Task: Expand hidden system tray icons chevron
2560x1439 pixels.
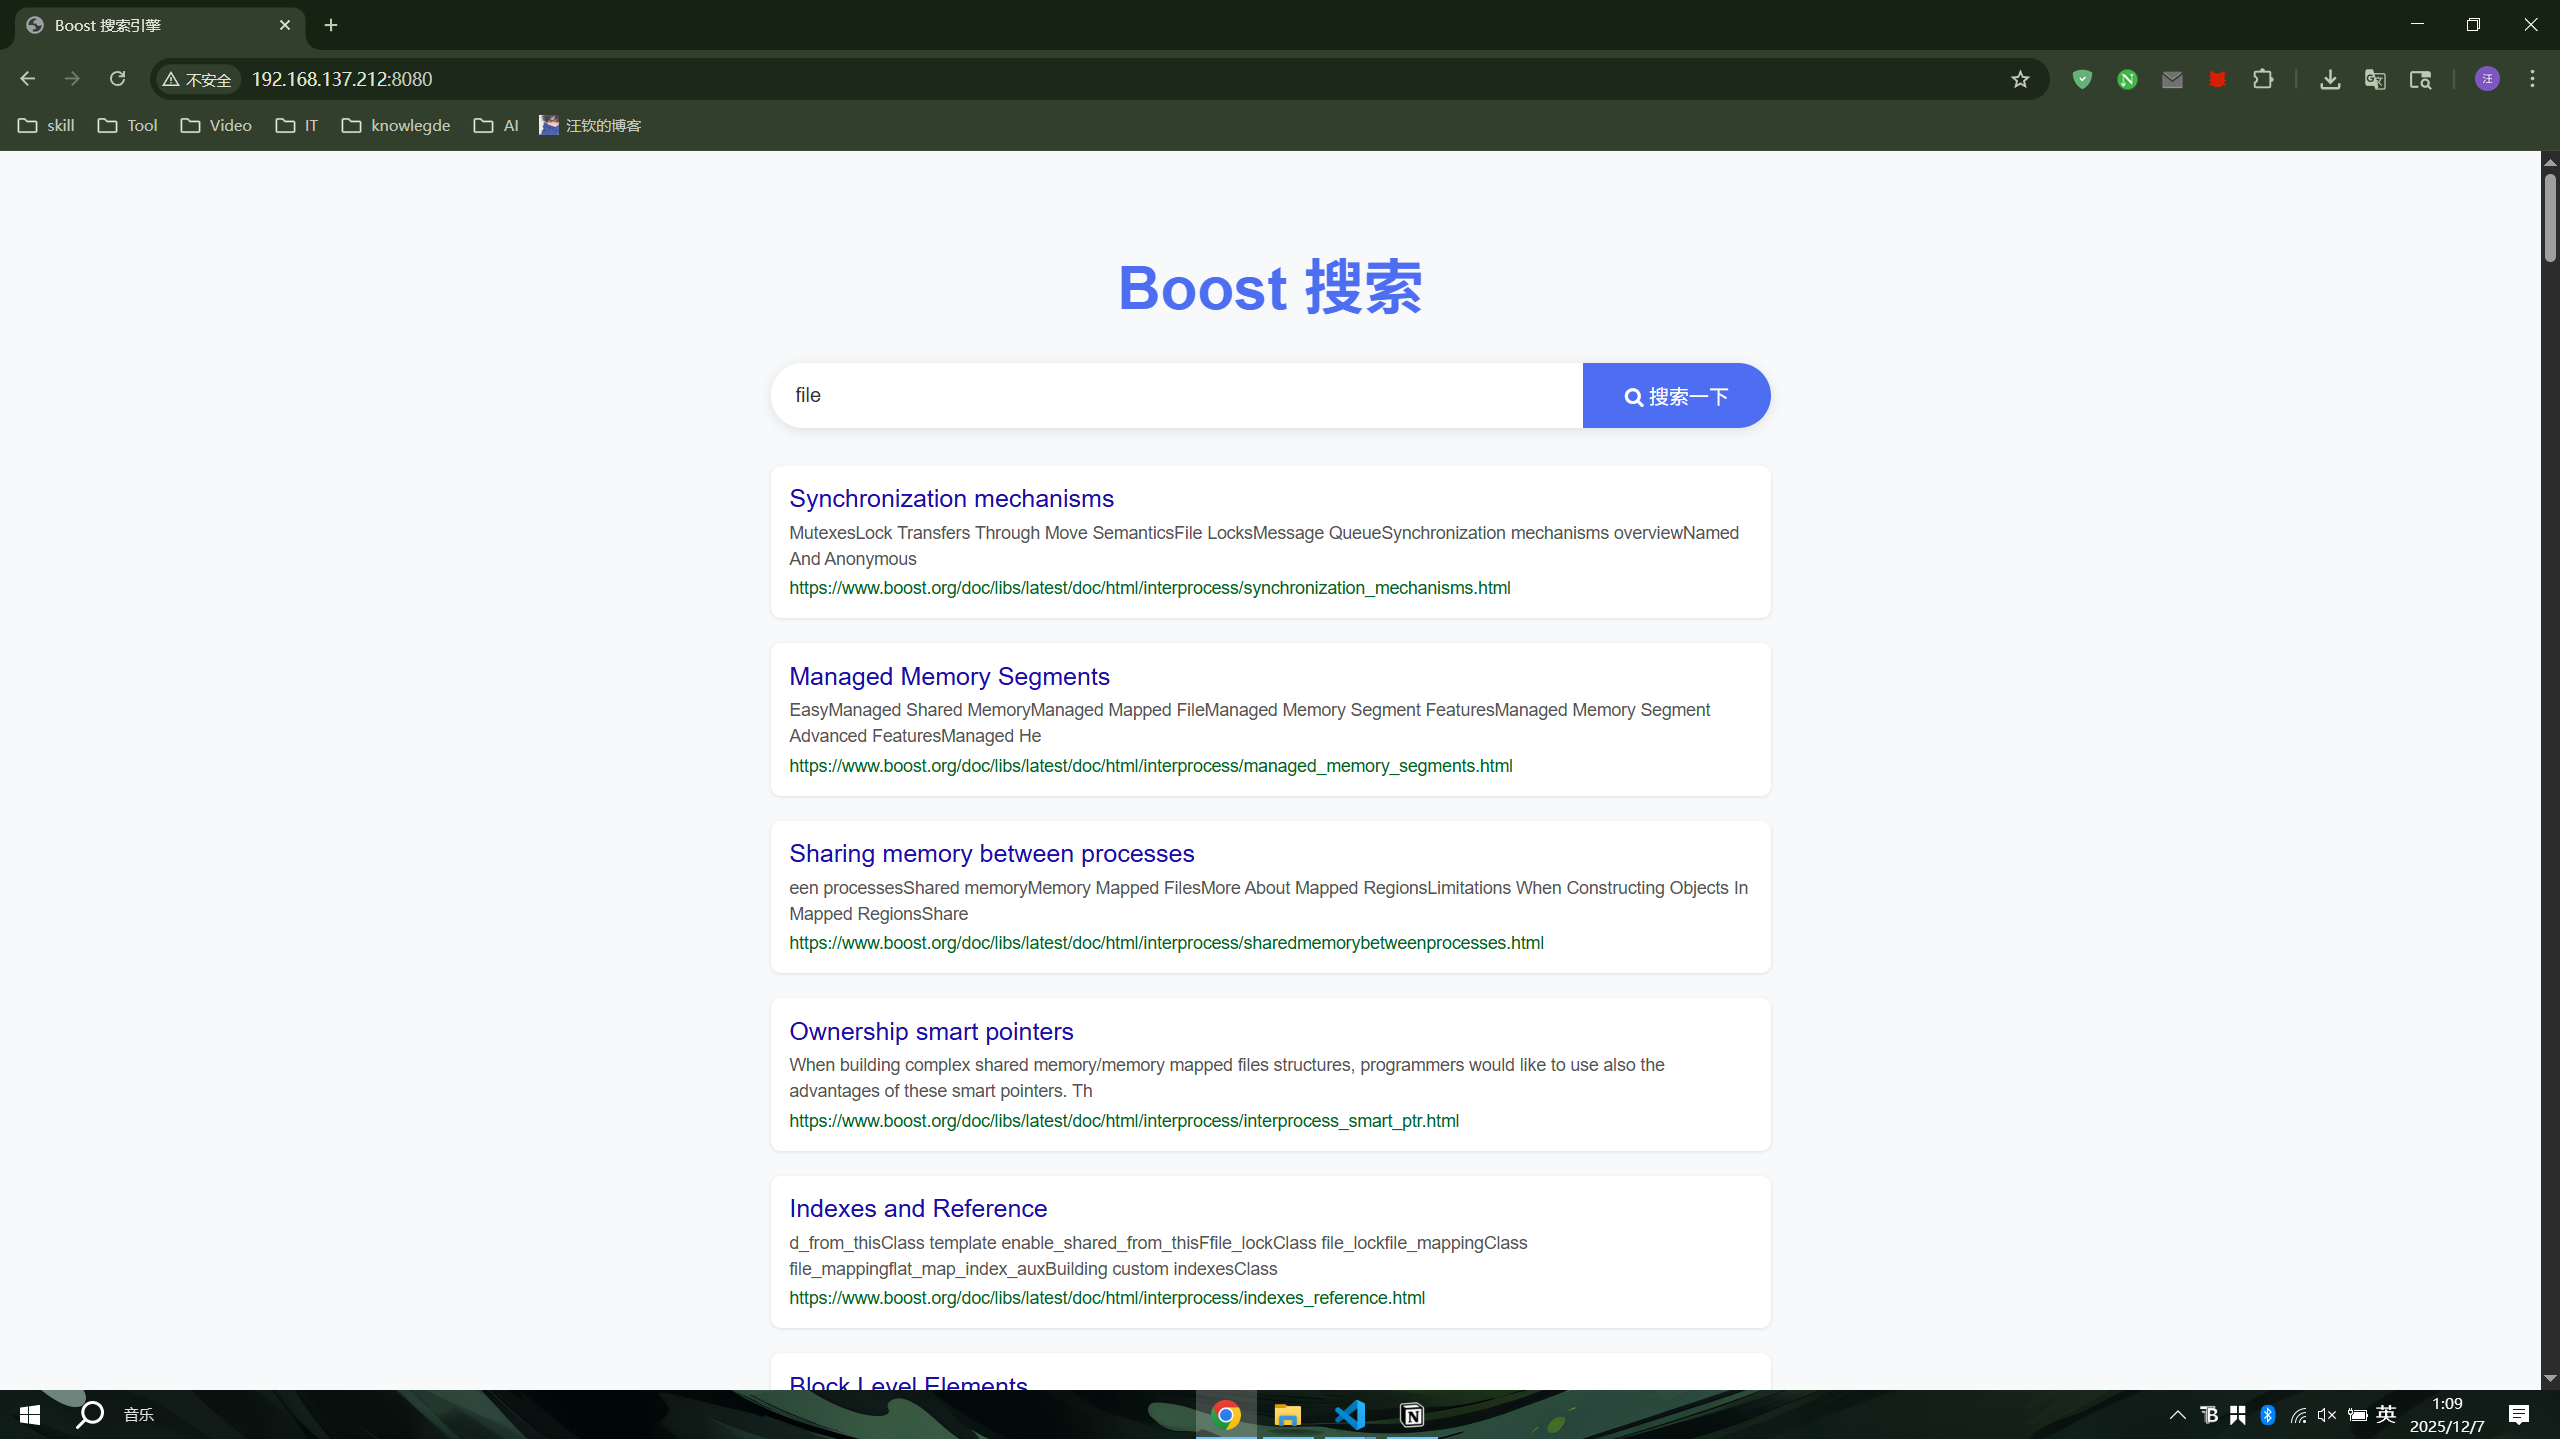Action: 2177,1414
